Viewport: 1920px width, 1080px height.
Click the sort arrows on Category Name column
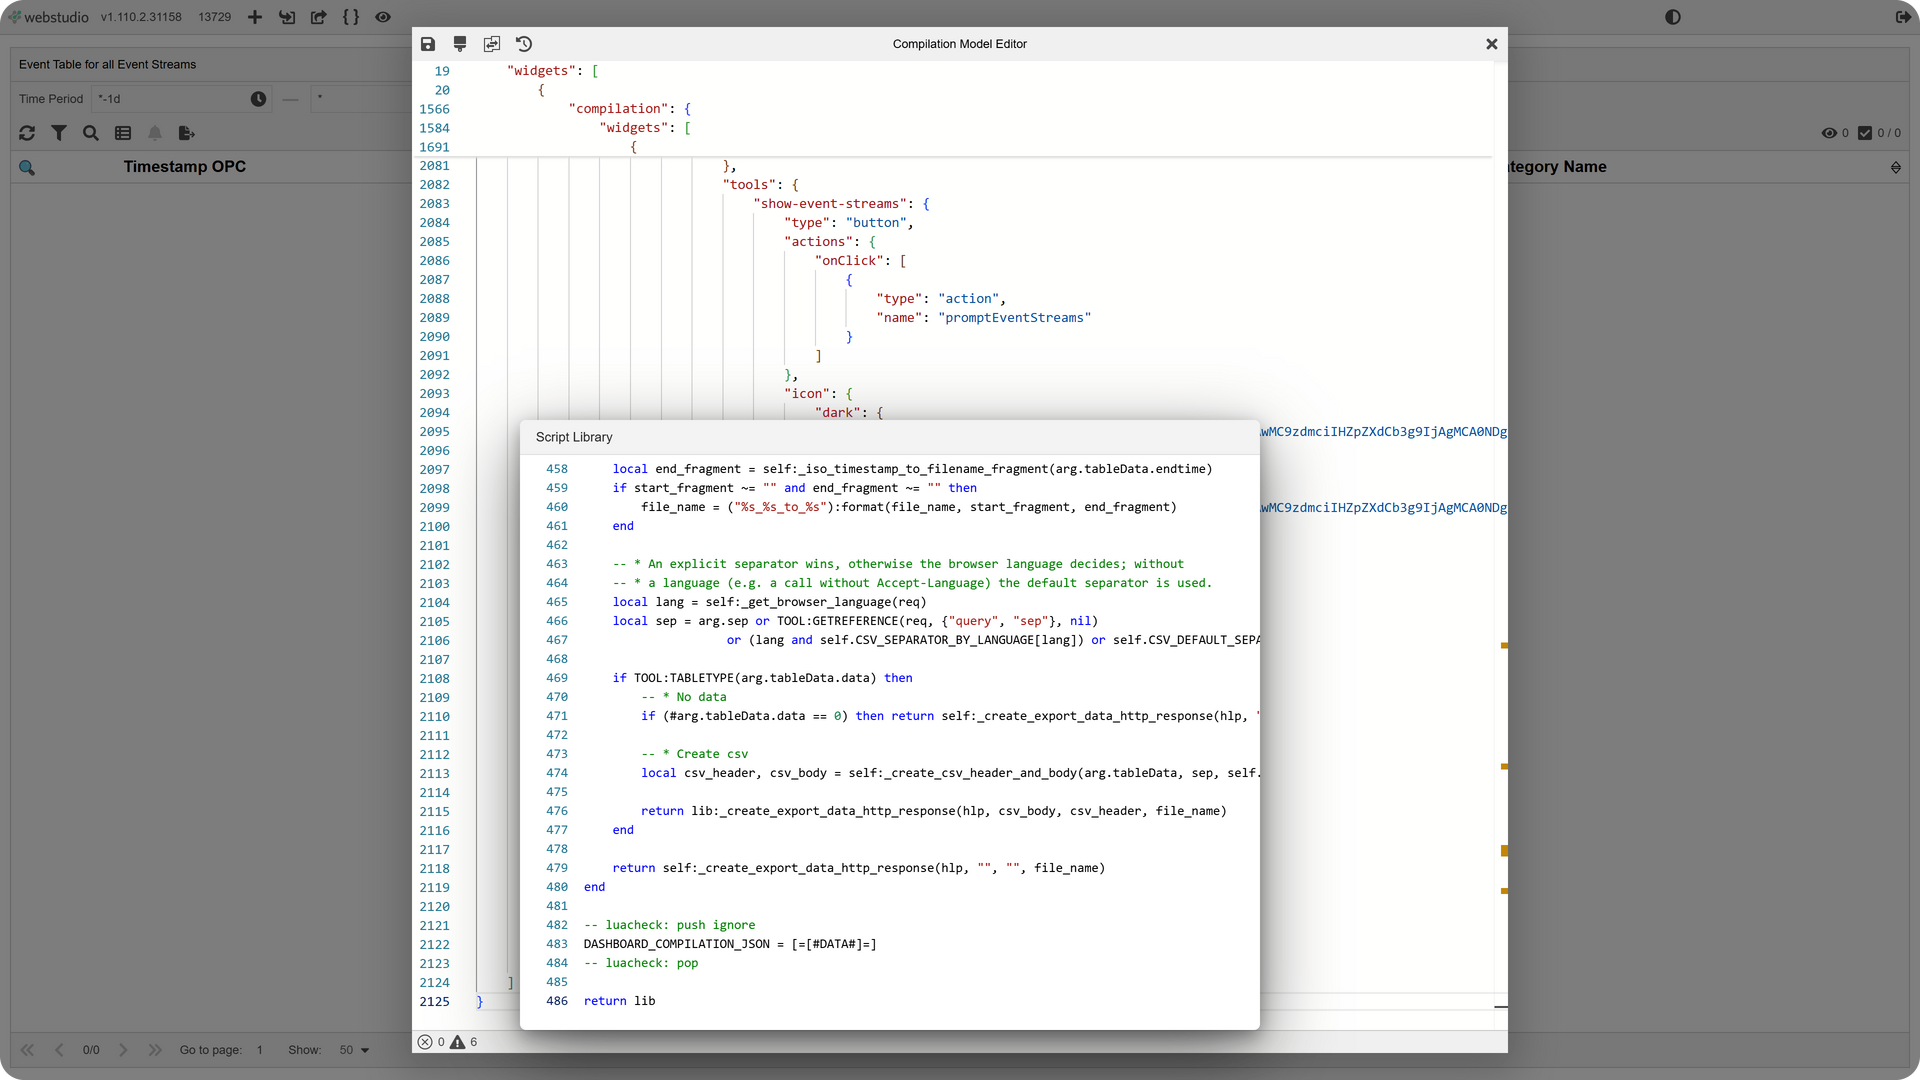(x=1896, y=168)
